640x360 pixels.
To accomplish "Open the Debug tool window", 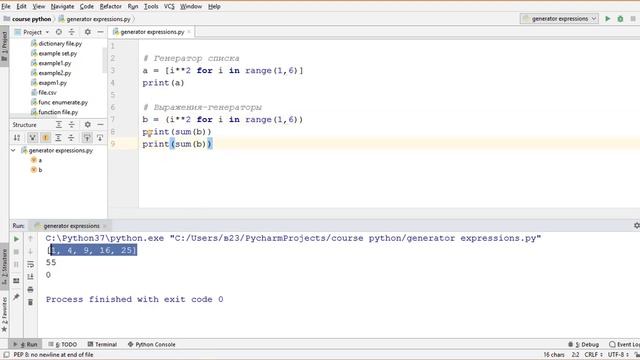I will (x=584, y=344).
